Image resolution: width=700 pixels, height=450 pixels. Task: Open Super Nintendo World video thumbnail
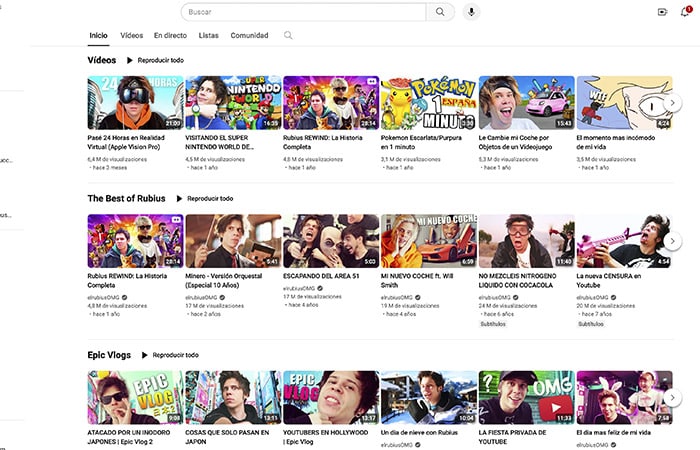pos(233,103)
